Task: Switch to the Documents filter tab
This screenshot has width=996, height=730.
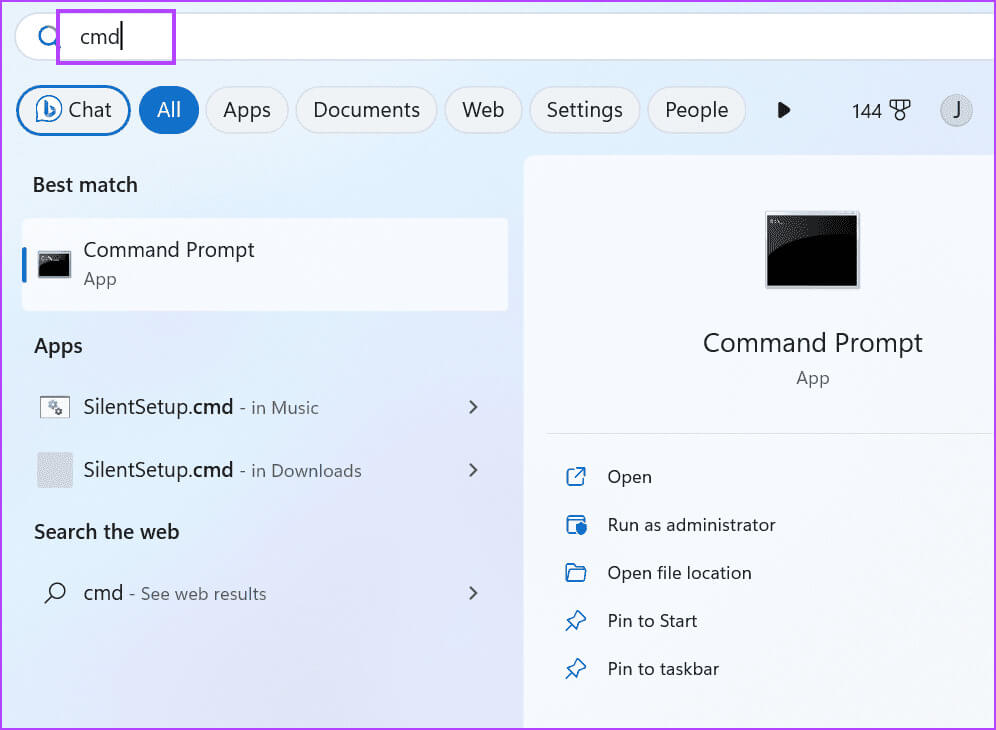Action: (366, 110)
